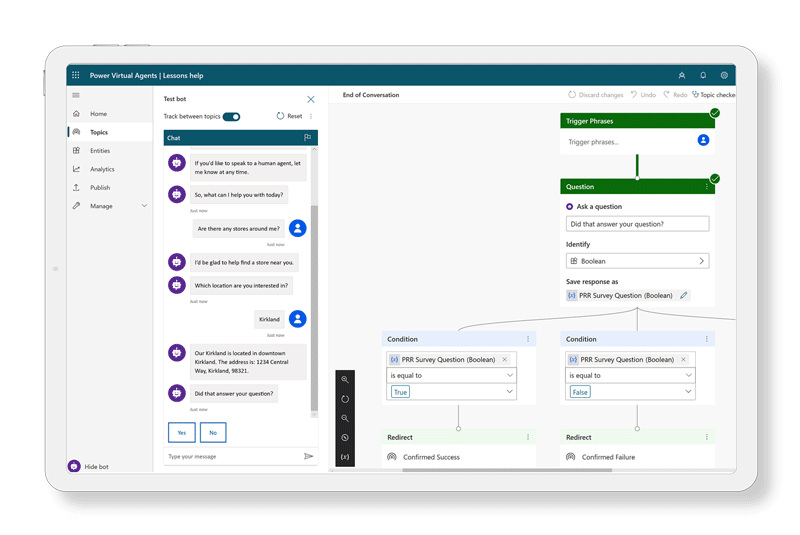Click the 'Are there any stores around me?' message
The height and width of the screenshot is (535, 800).
click(238, 228)
